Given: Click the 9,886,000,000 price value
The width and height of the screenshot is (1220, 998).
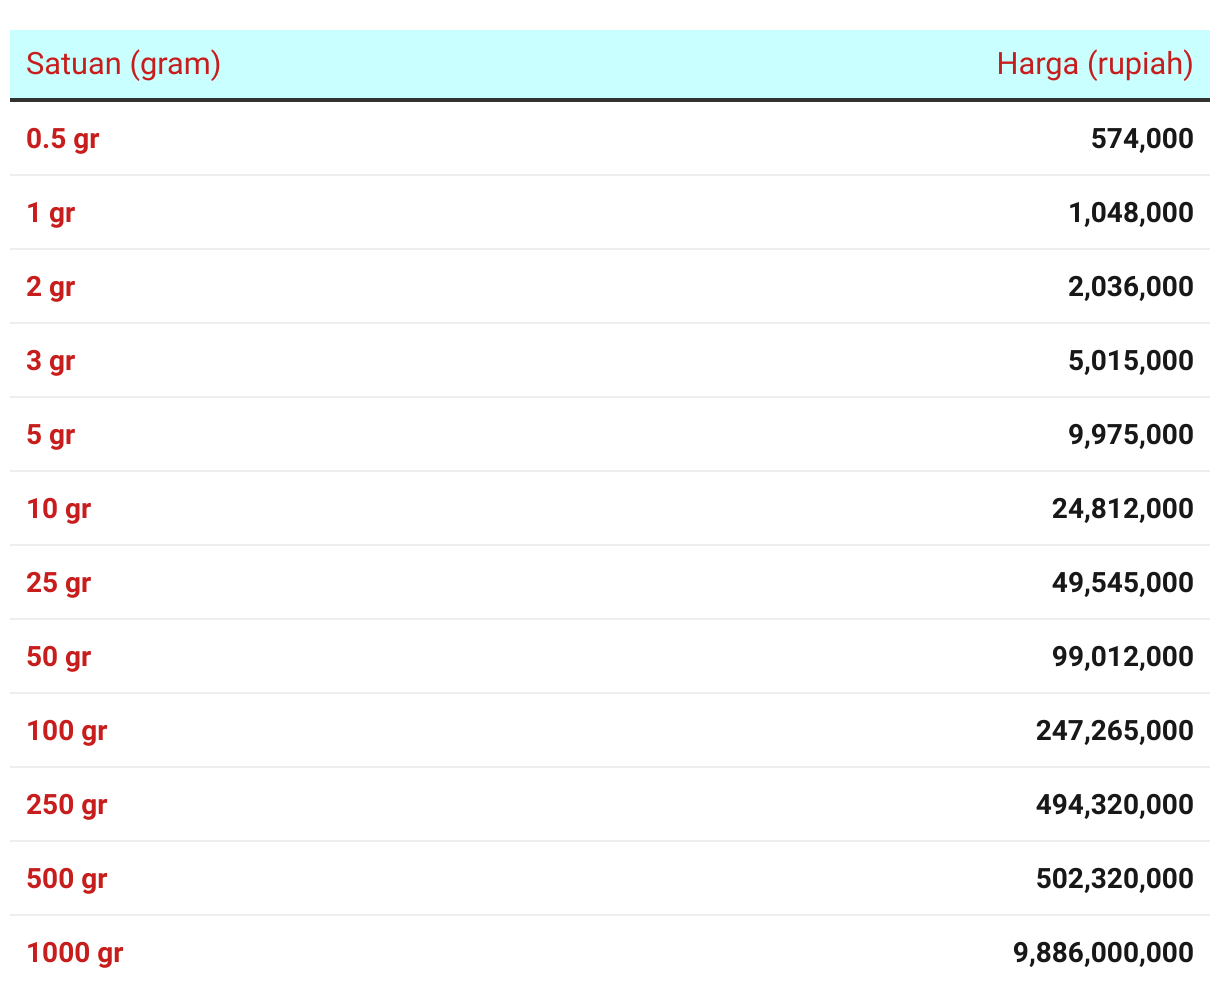Looking at the screenshot, I should [x=1104, y=952].
